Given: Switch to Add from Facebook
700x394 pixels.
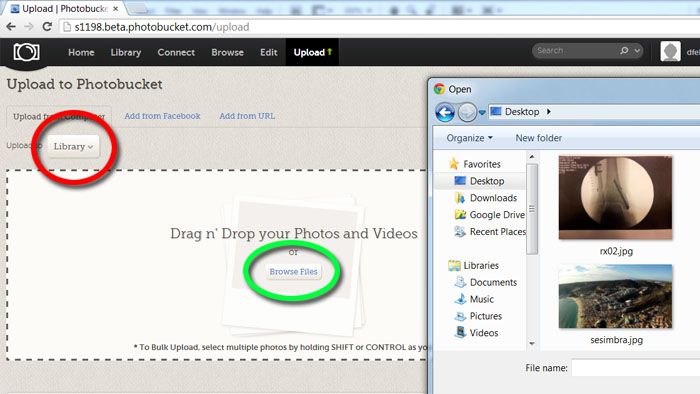Looking at the screenshot, I should click(162, 116).
